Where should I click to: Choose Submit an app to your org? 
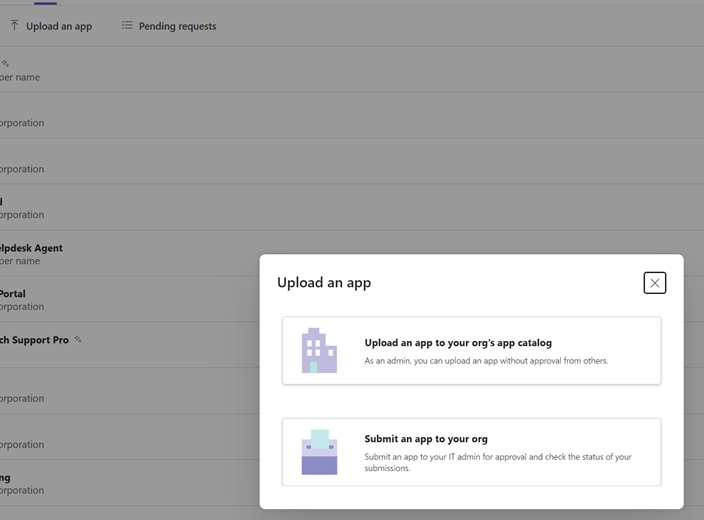click(x=426, y=439)
